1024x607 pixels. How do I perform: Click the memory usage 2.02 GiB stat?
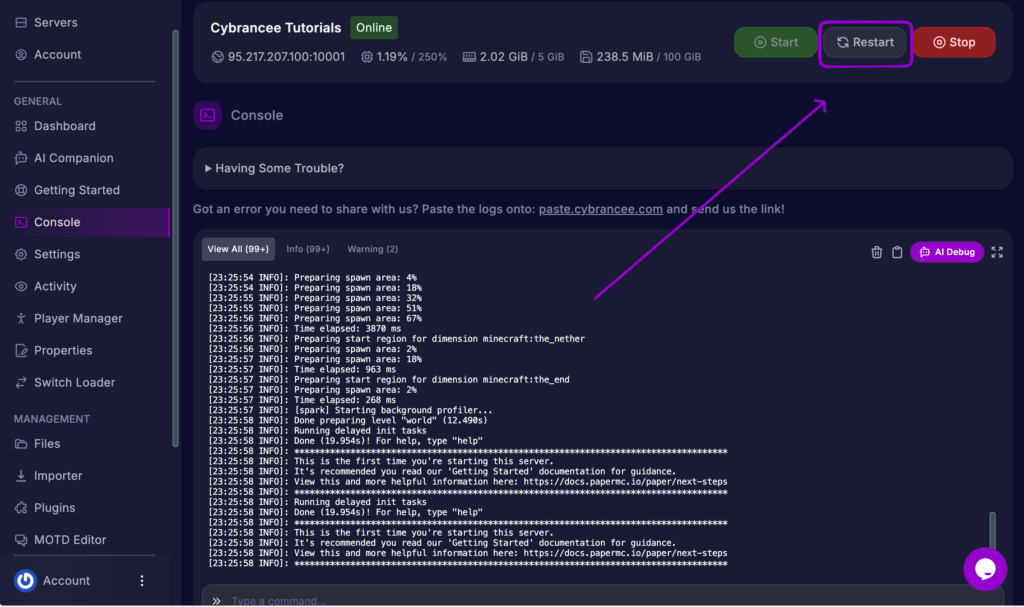[x=504, y=57]
